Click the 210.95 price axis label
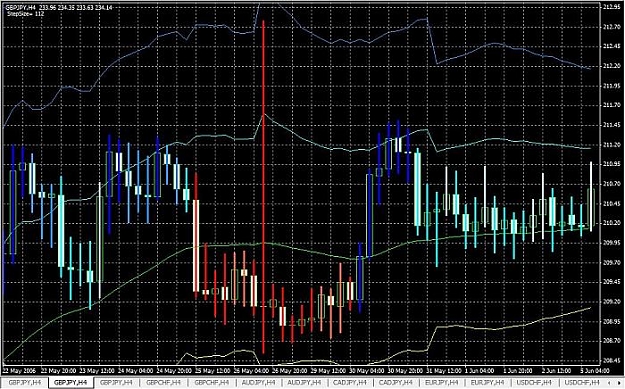Screen dimensions: 625x389 click(611, 164)
